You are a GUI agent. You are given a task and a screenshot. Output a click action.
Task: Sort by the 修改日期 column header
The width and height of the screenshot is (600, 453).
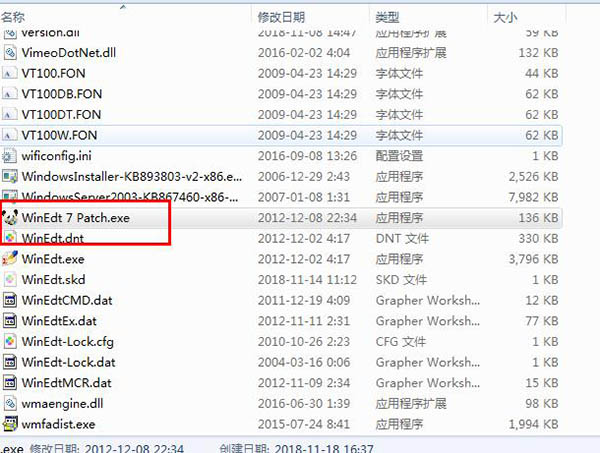tap(281, 17)
